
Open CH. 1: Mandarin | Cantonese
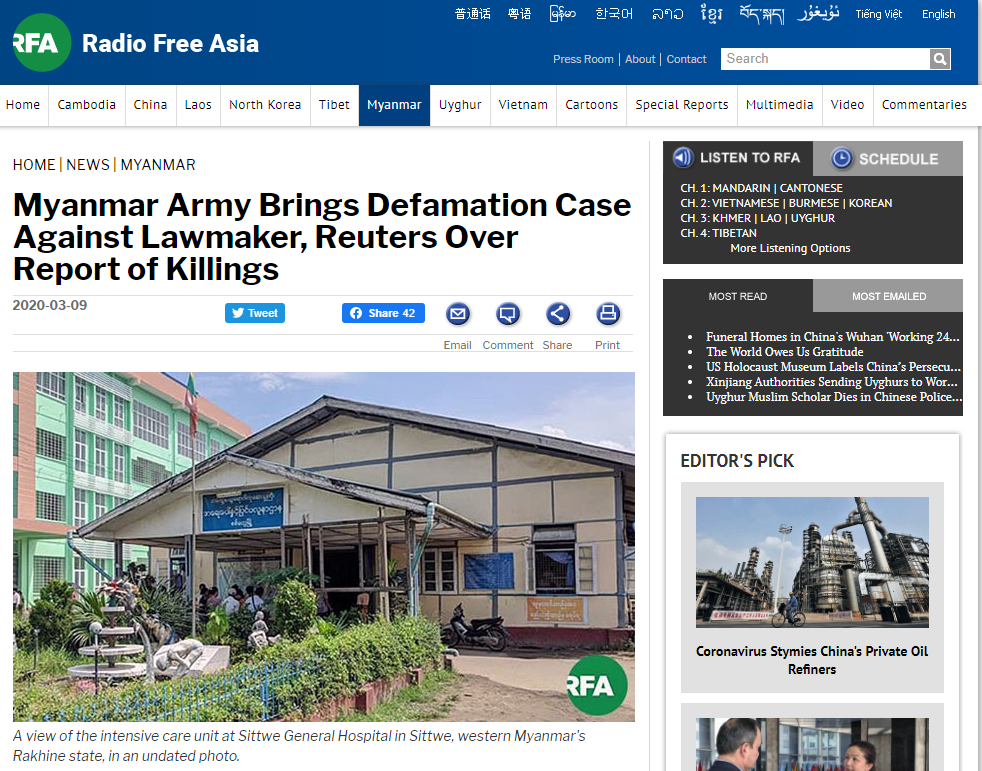(762, 188)
